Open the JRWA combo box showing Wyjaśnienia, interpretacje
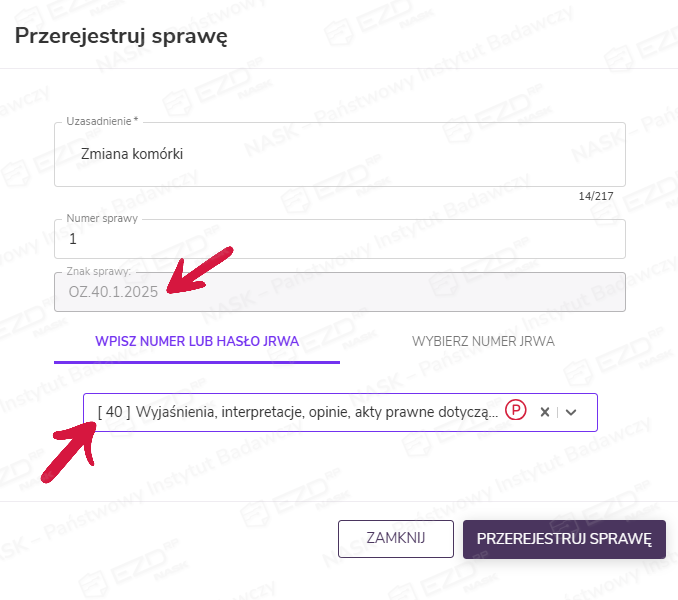The image size is (678, 600). click(300, 412)
